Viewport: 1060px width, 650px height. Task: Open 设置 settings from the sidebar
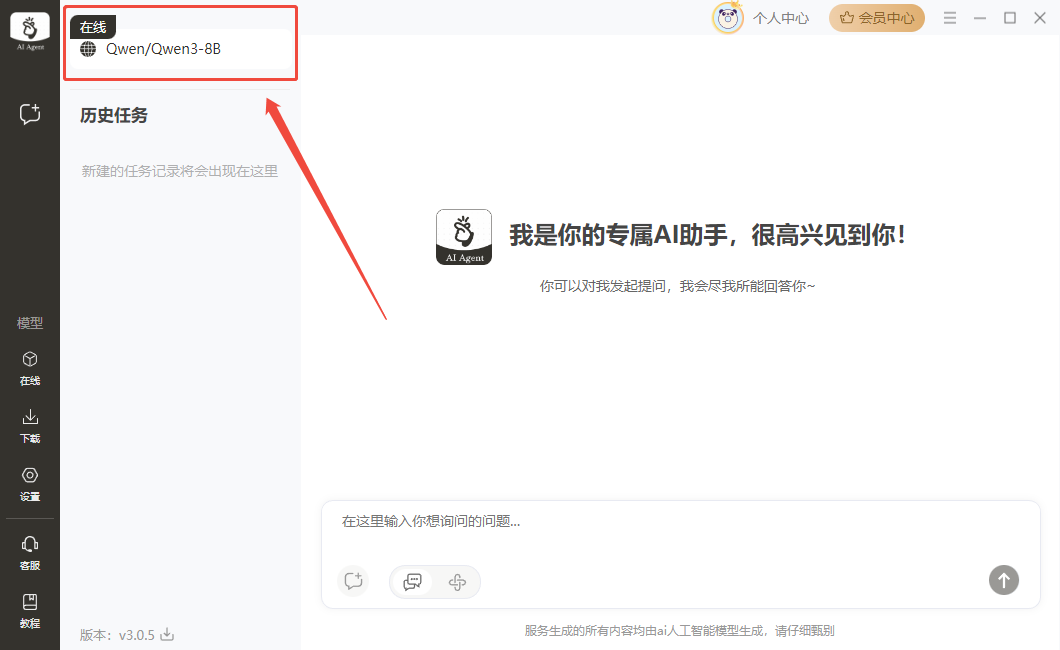[x=30, y=483]
